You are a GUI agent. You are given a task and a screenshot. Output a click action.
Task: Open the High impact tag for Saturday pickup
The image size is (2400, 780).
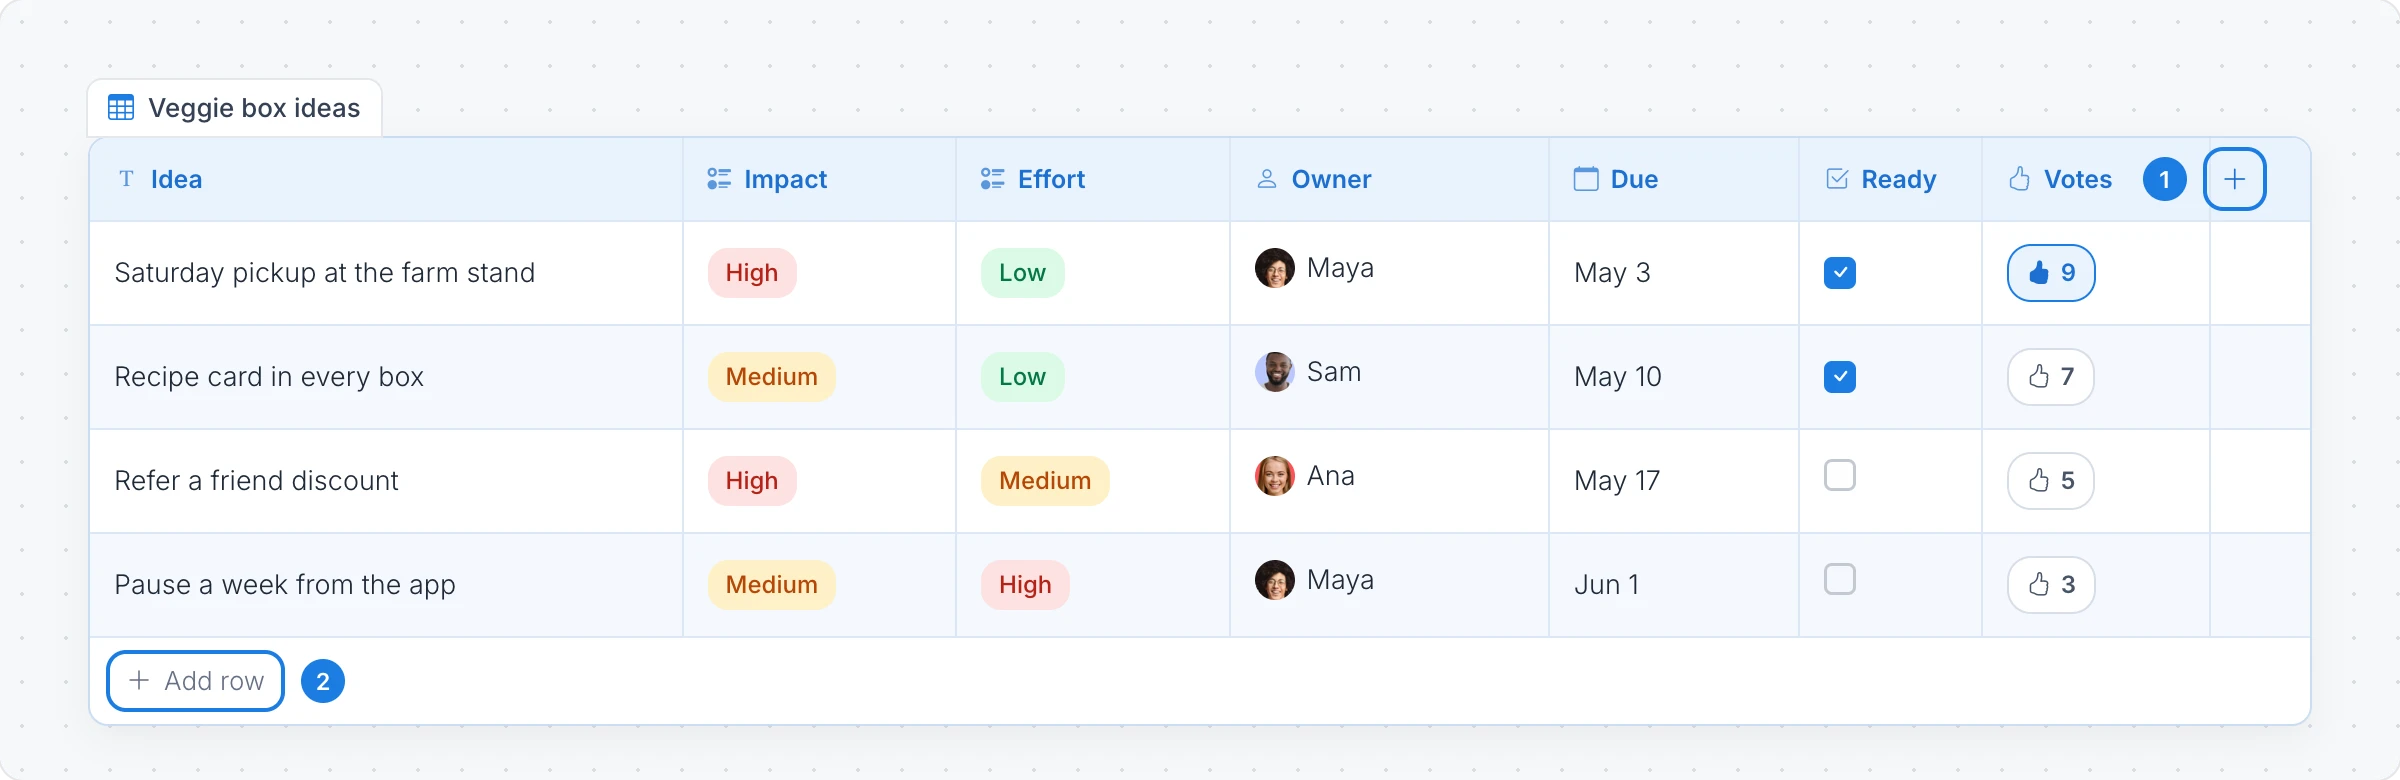pyautogui.click(x=752, y=273)
